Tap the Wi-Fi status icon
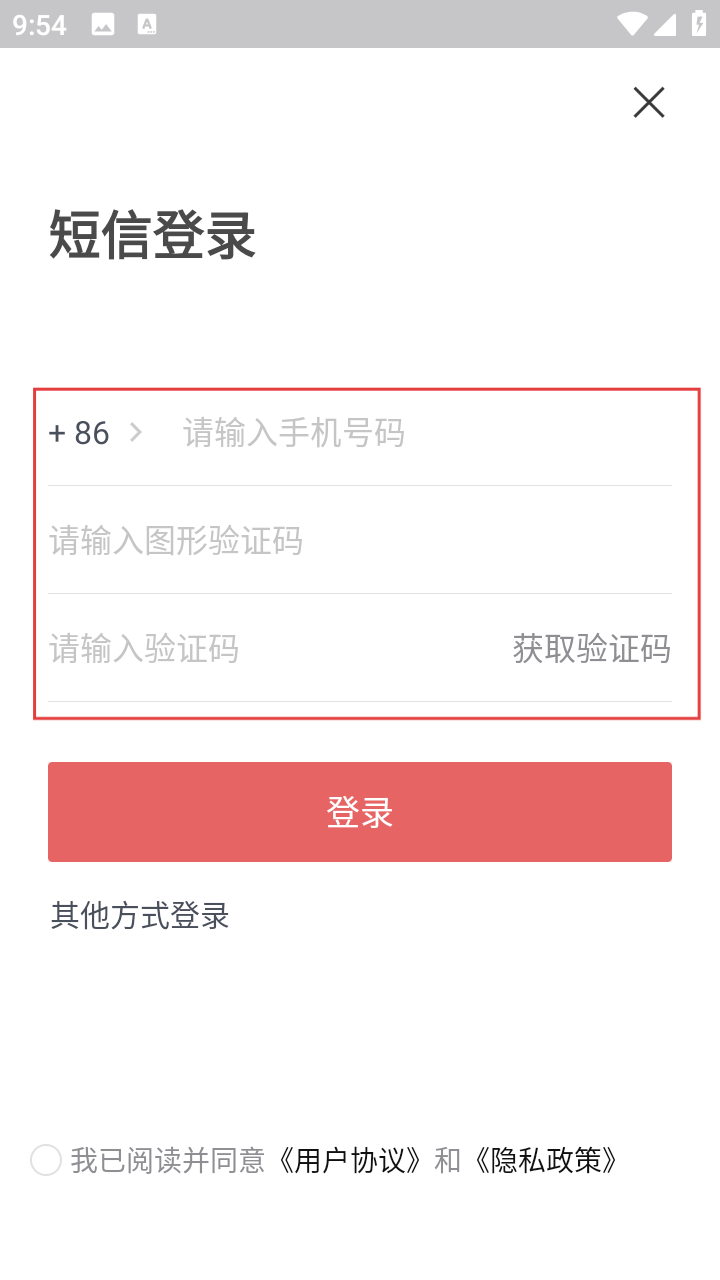The height and width of the screenshot is (1280, 720). pos(632,24)
